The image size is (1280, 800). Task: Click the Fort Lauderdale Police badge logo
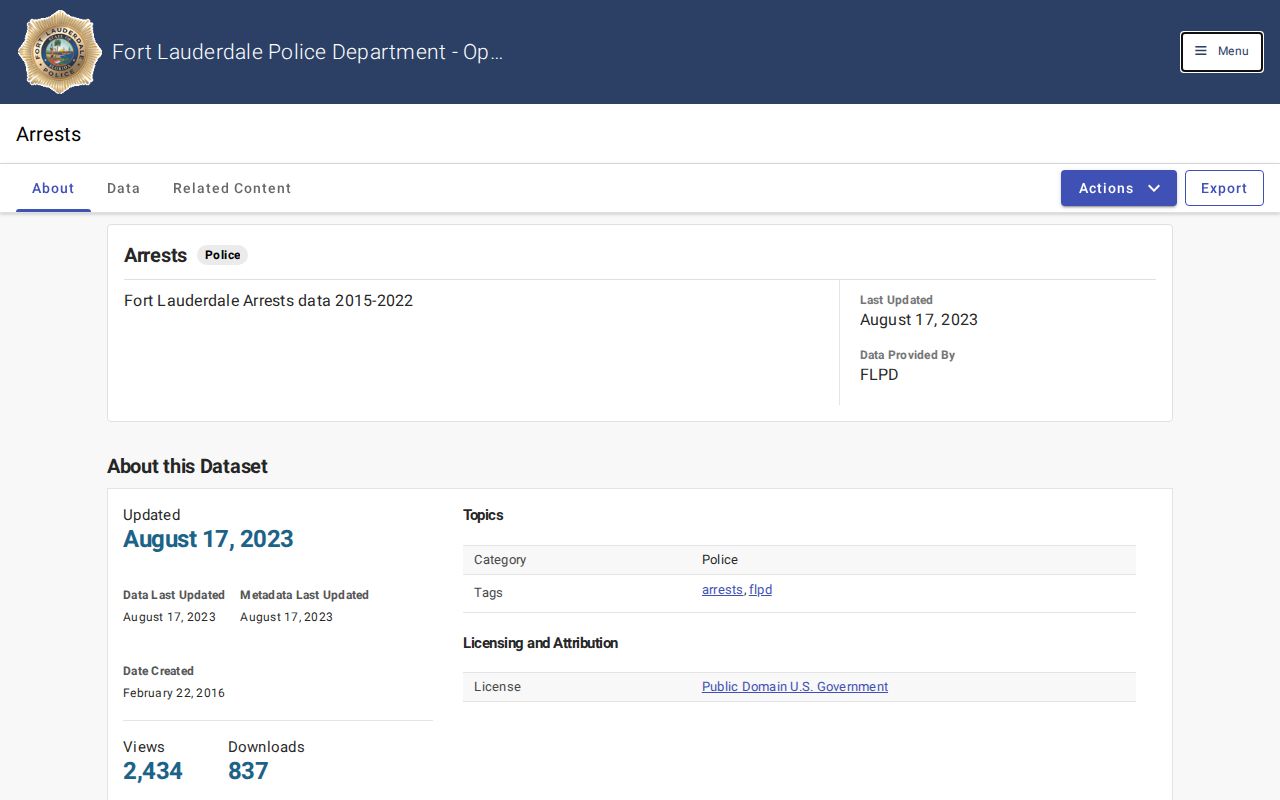(x=60, y=52)
